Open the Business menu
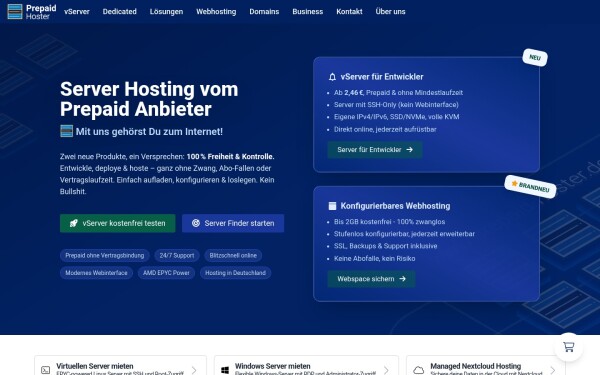Image resolution: width=600 pixels, height=375 pixels. [x=308, y=11]
